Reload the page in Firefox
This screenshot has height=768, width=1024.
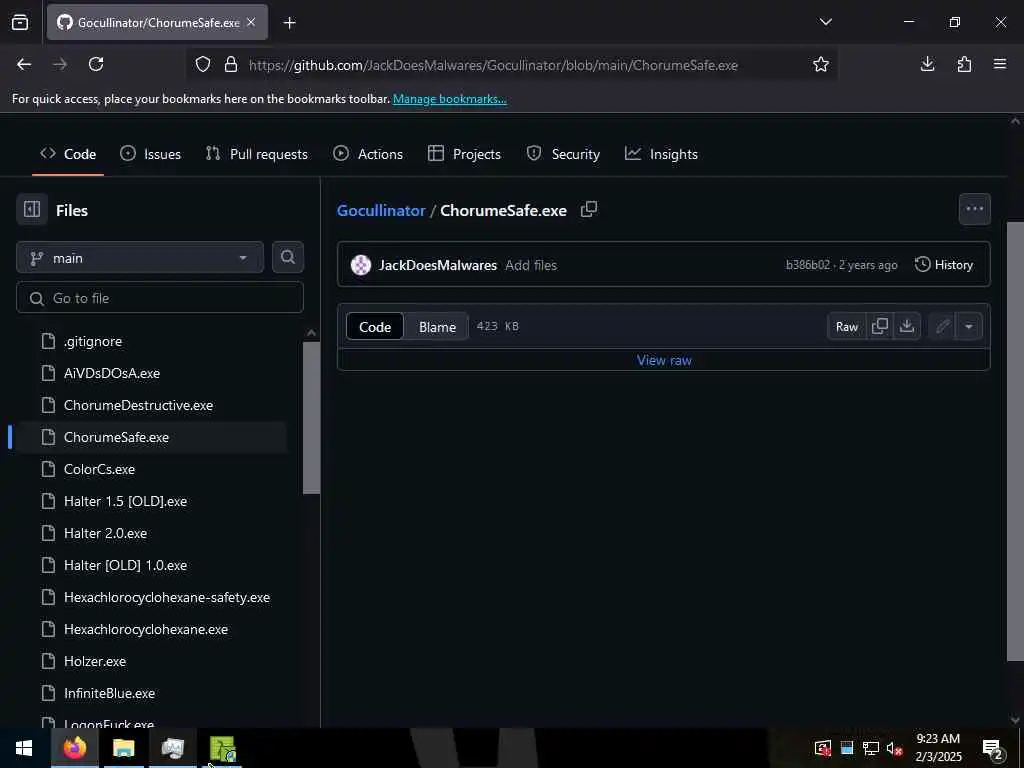[x=96, y=64]
